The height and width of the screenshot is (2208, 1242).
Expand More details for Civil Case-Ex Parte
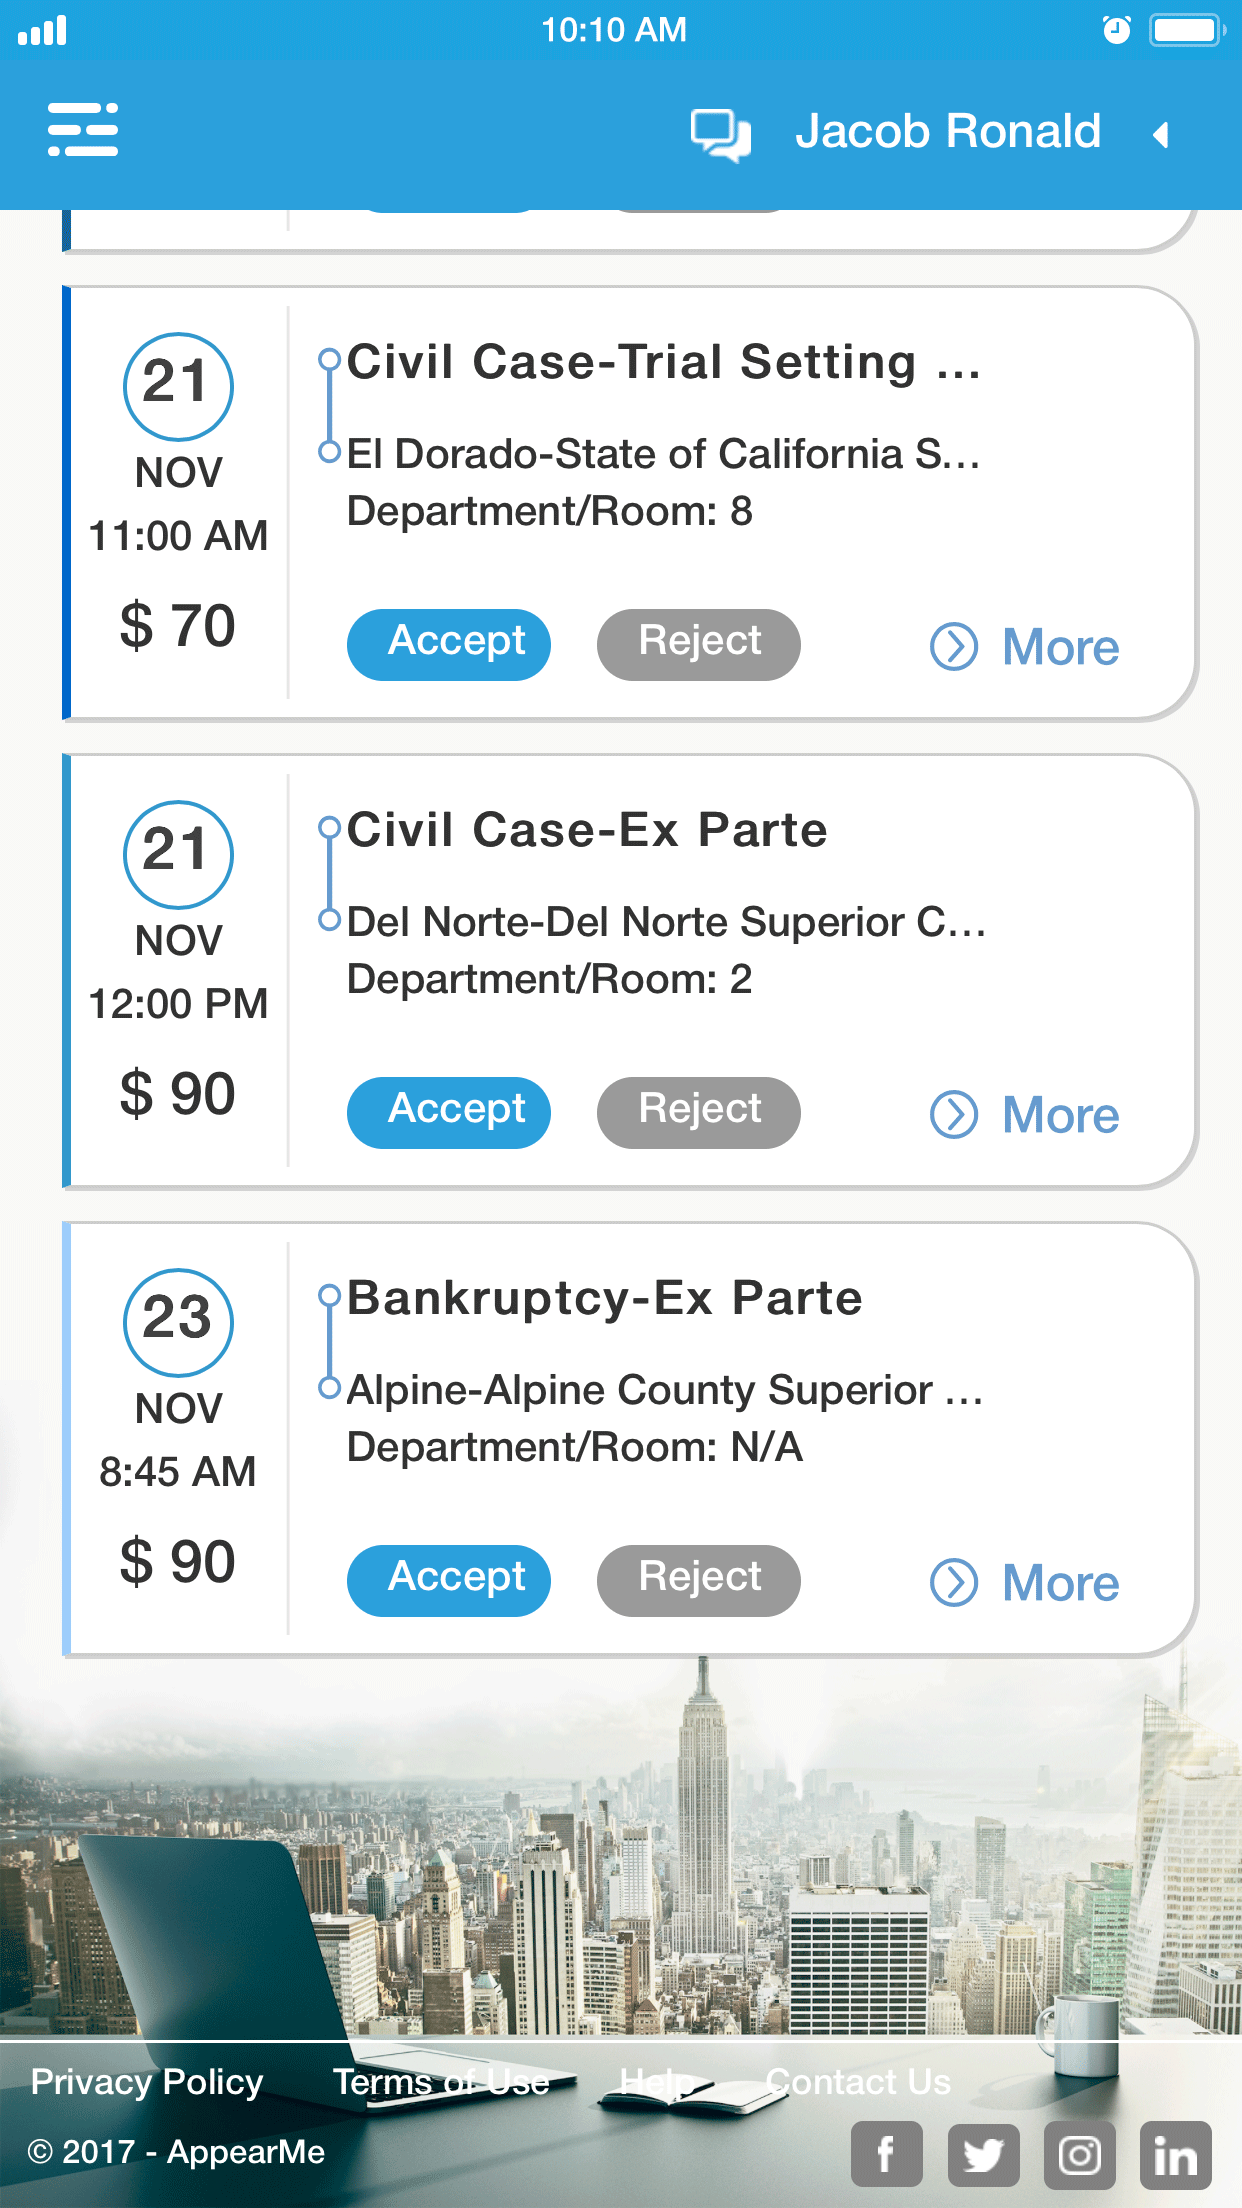(x=1025, y=1115)
